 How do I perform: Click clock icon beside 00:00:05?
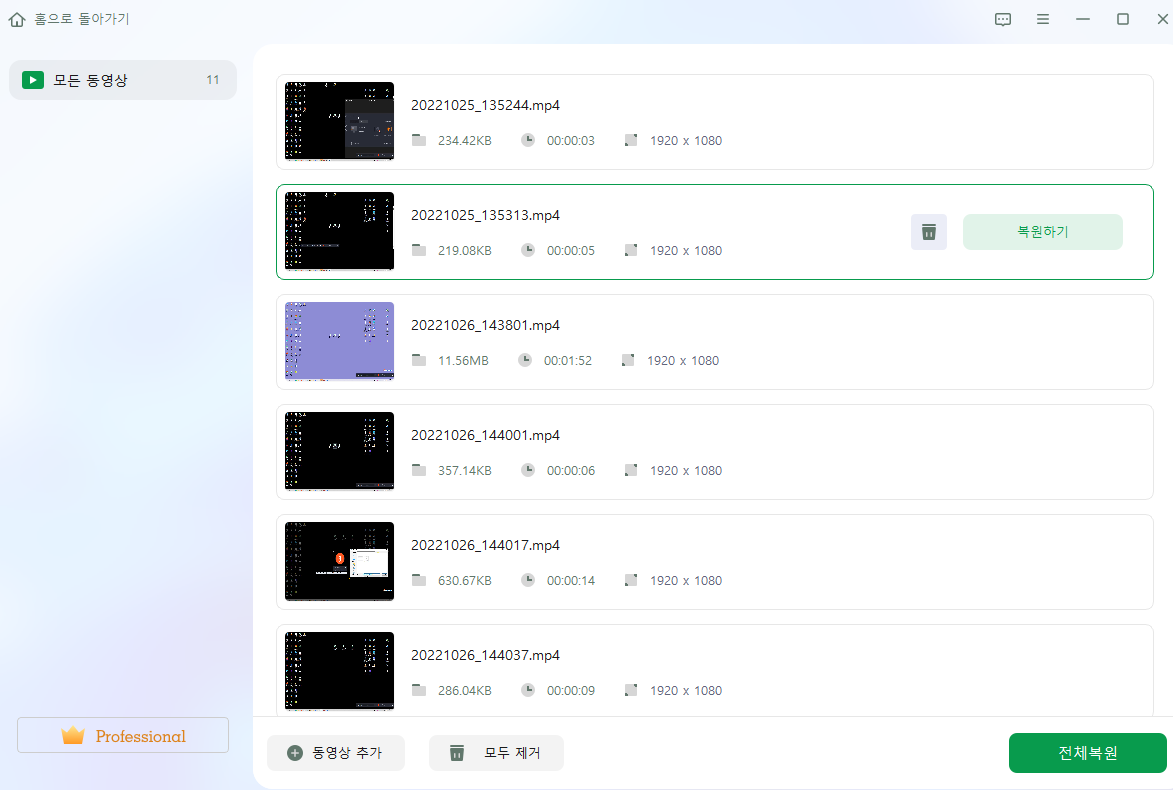527,250
